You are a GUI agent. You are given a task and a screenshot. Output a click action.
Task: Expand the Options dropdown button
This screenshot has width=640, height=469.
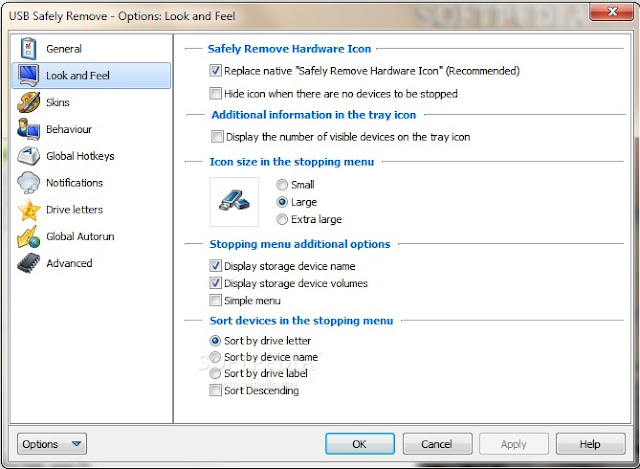[52, 444]
